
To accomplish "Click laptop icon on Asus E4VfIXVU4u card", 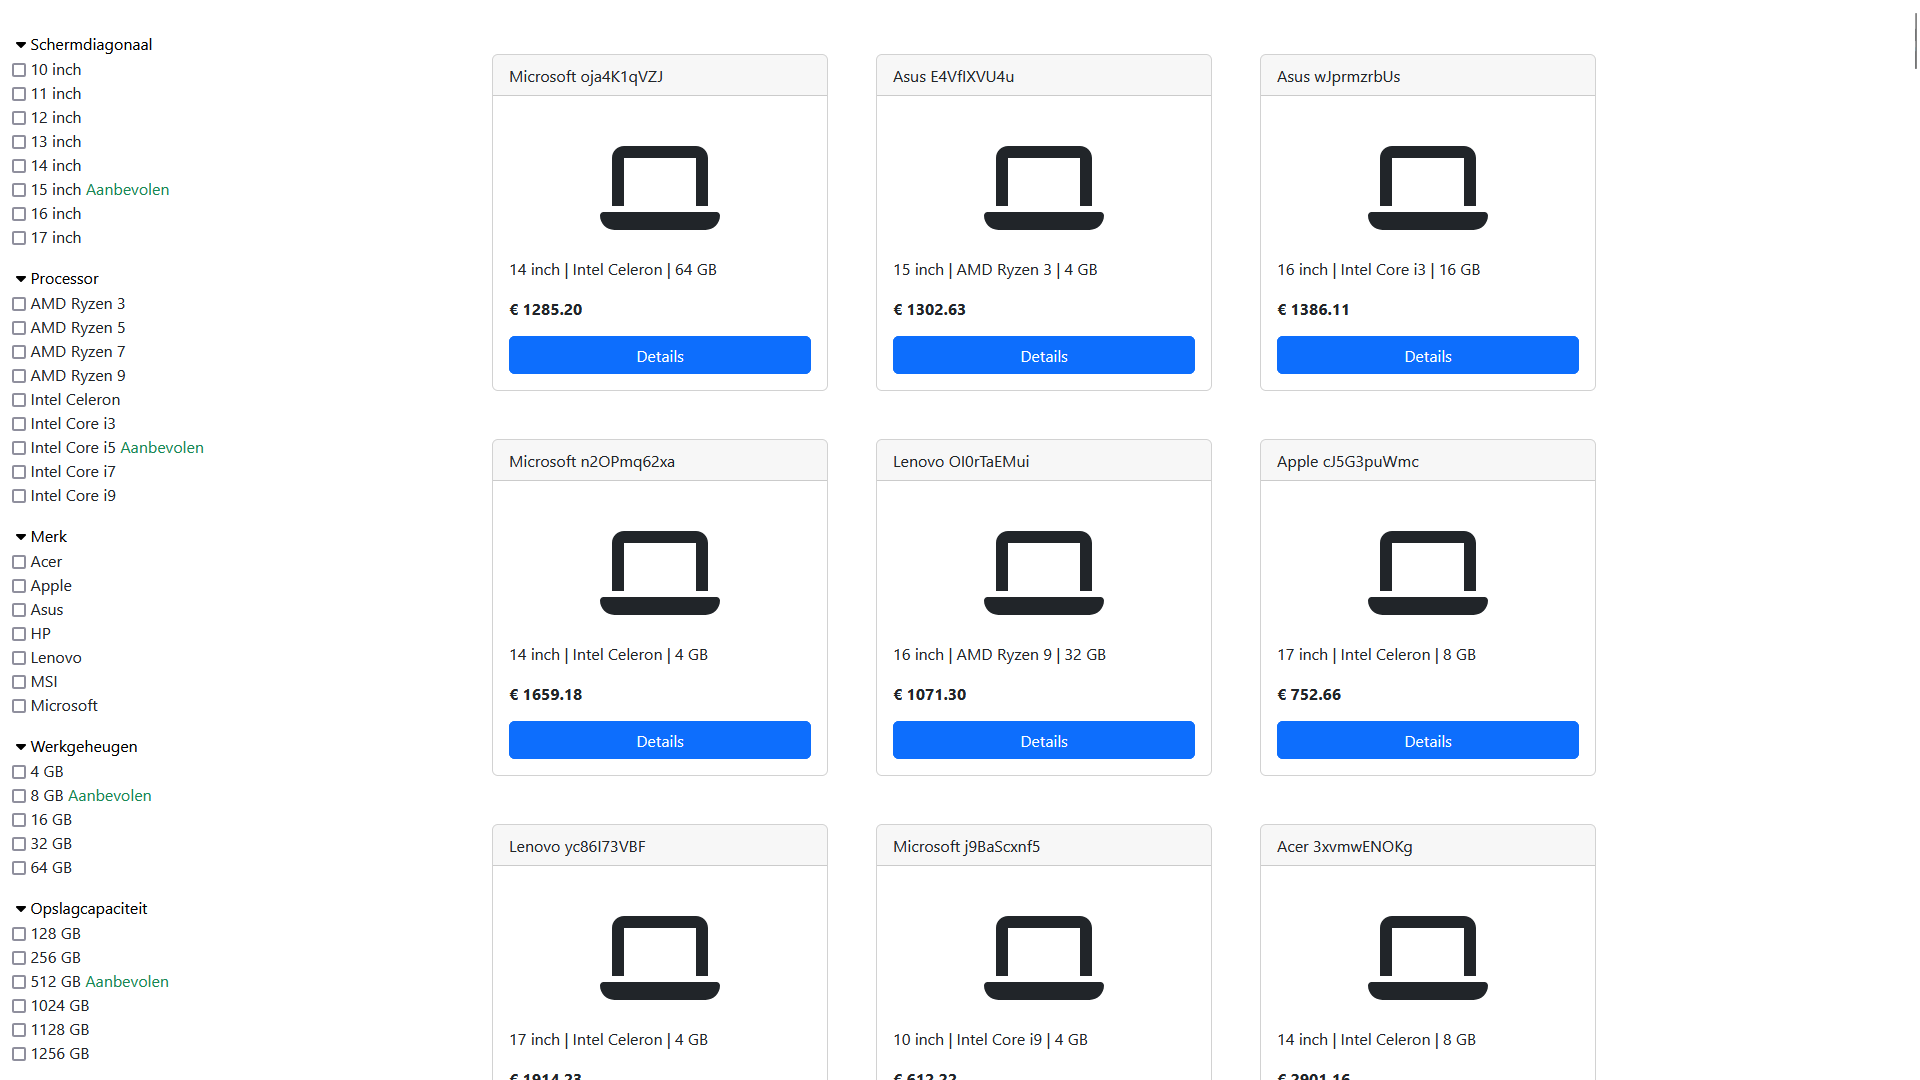I will [1044, 188].
